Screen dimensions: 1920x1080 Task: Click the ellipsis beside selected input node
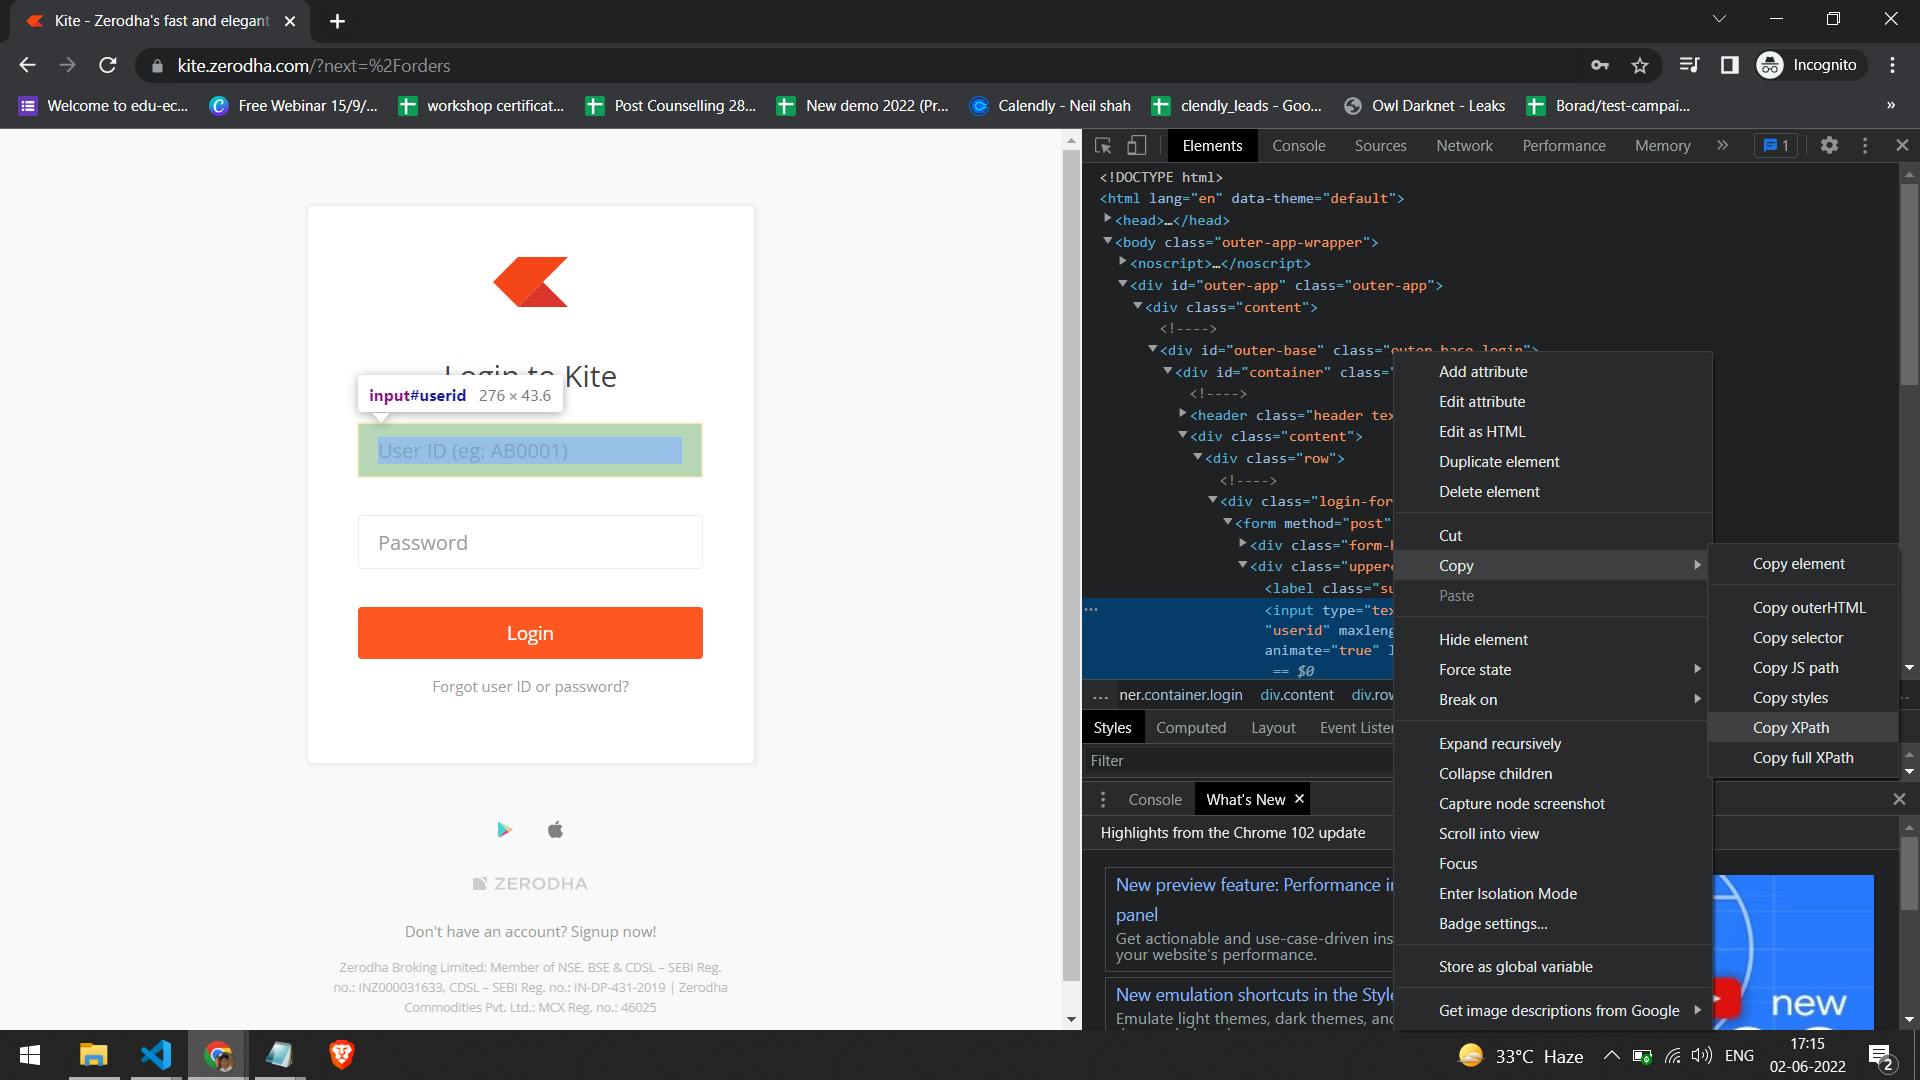pyautogui.click(x=1091, y=608)
